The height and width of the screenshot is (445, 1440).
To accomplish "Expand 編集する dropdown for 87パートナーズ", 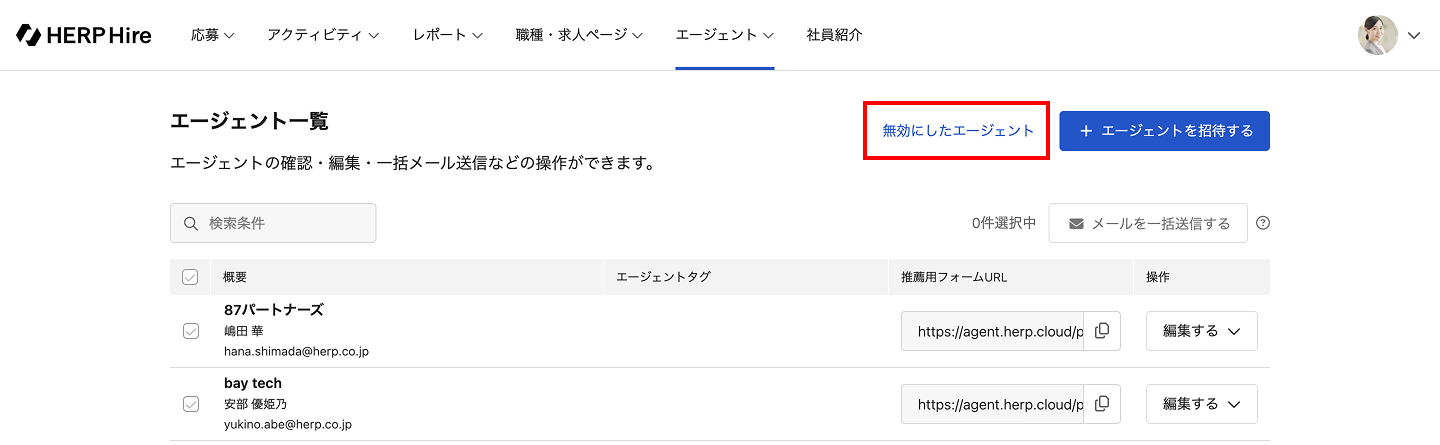I will 1201,331.
